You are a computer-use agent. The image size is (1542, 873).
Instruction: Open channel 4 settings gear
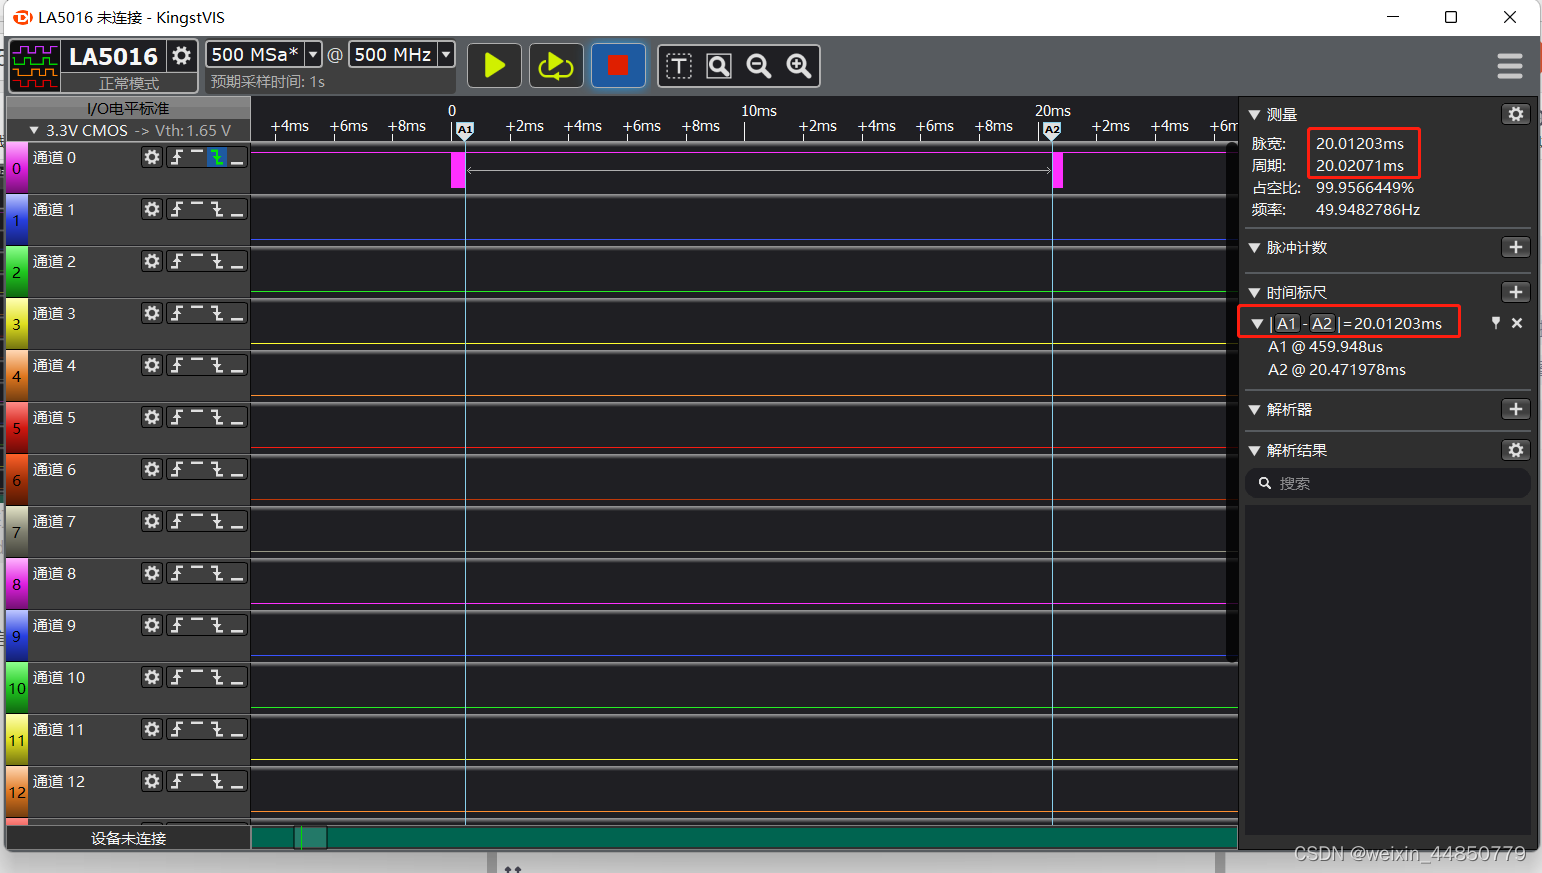click(x=152, y=365)
